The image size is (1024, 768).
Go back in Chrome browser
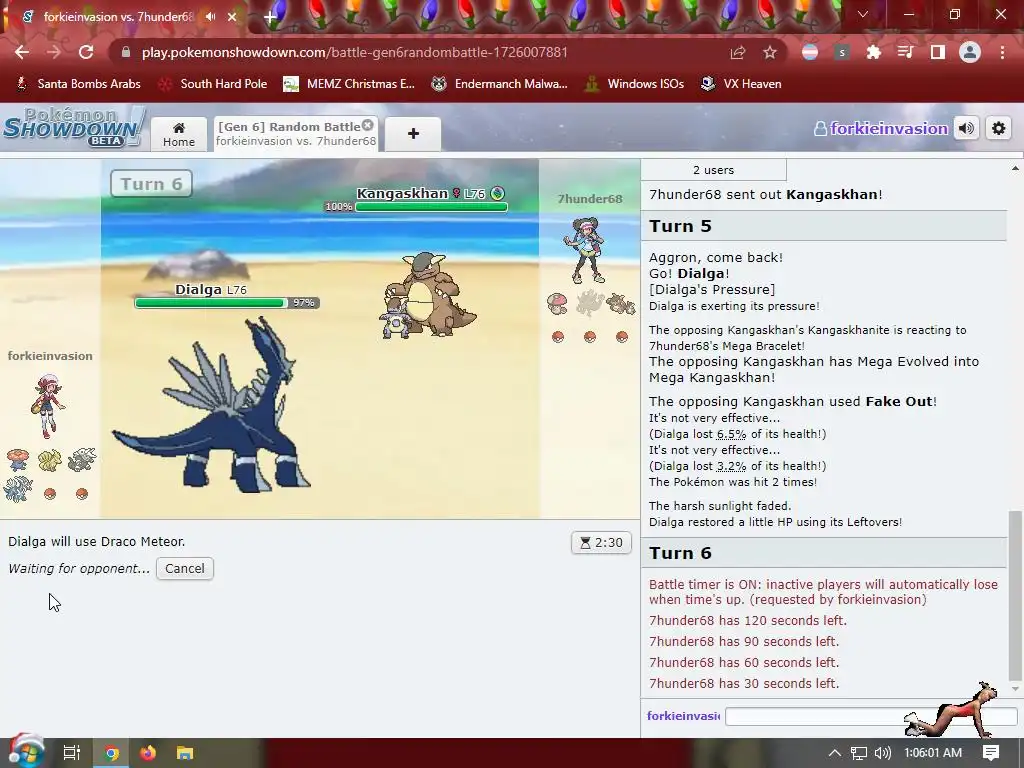[22, 52]
